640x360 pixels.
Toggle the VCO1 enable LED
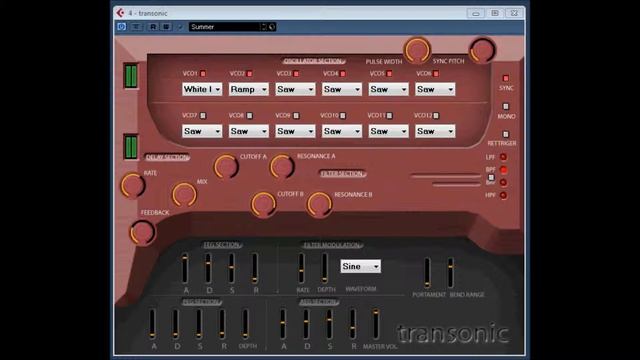(203, 73)
